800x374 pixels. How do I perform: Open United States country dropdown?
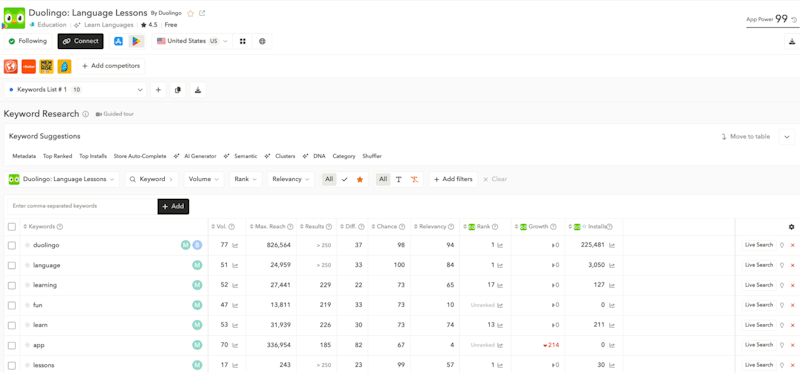(192, 41)
